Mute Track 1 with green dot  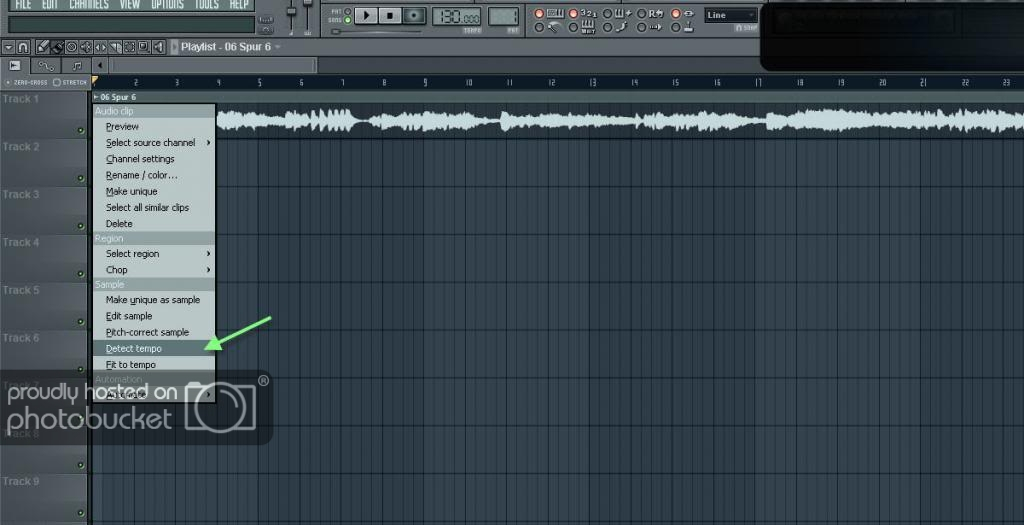click(81, 131)
